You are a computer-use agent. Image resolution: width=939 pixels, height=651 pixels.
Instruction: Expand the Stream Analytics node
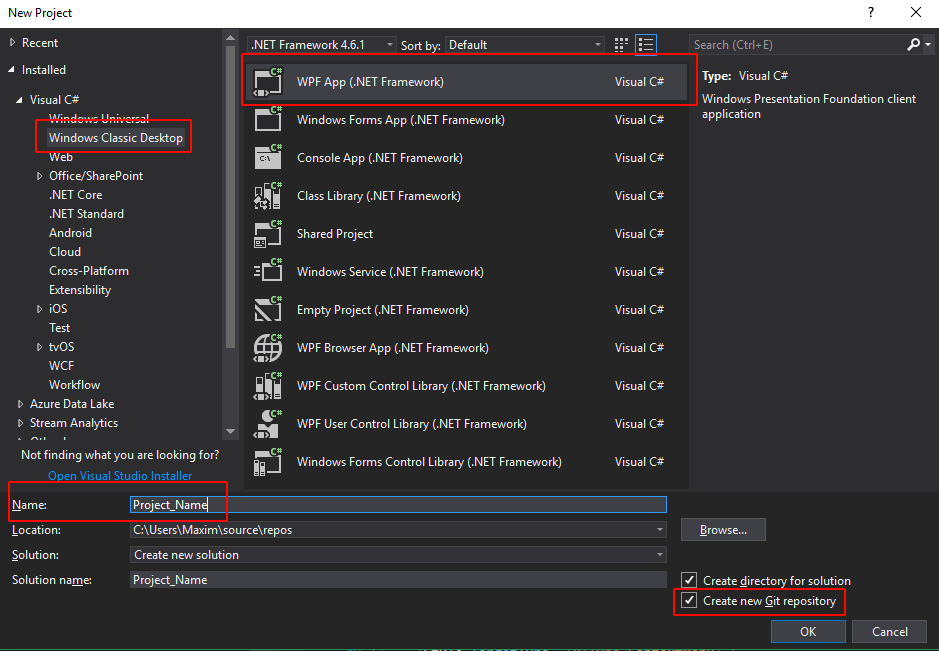[20, 423]
